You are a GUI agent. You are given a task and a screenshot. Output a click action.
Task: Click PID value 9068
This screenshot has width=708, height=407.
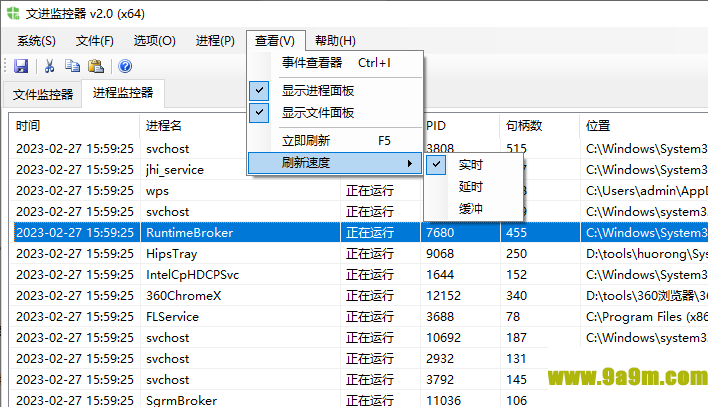tap(440, 254)
